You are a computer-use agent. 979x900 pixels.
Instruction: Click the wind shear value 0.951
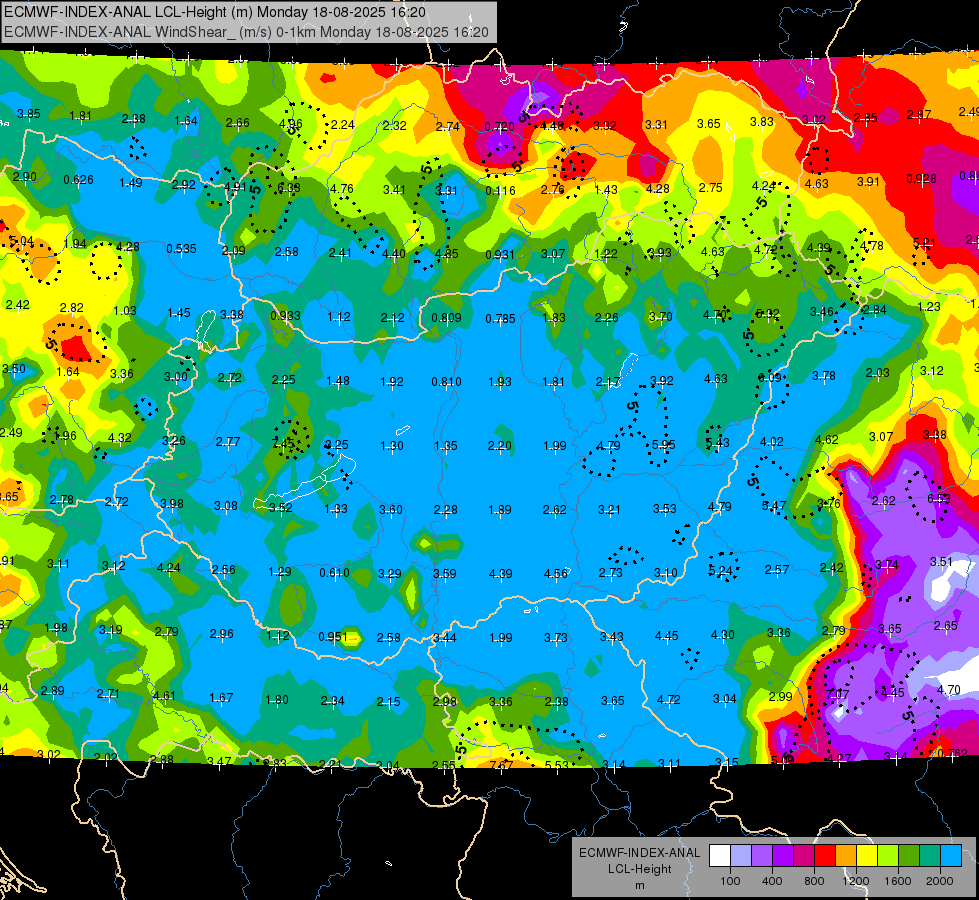(x=333, y=637)
